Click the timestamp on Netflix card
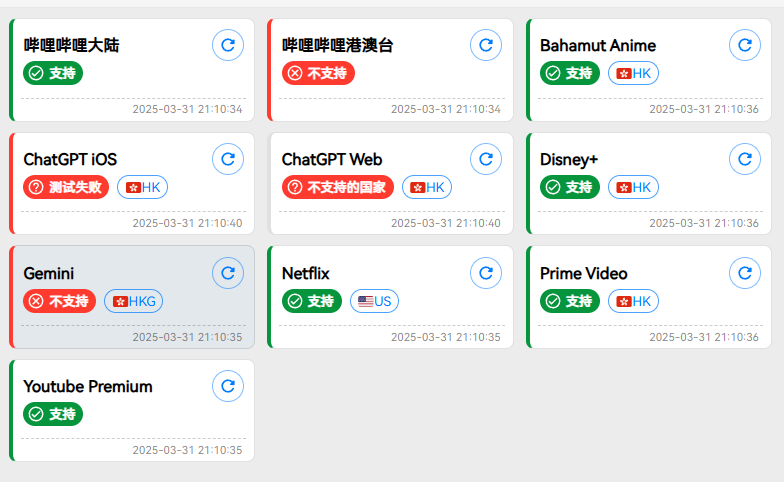This screenshot has height=482, width=784. (x=446, y=337)
